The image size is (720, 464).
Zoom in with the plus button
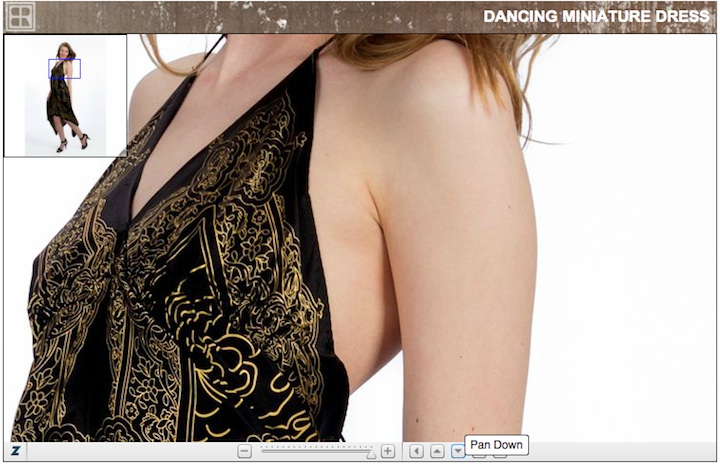pos(388,452)
